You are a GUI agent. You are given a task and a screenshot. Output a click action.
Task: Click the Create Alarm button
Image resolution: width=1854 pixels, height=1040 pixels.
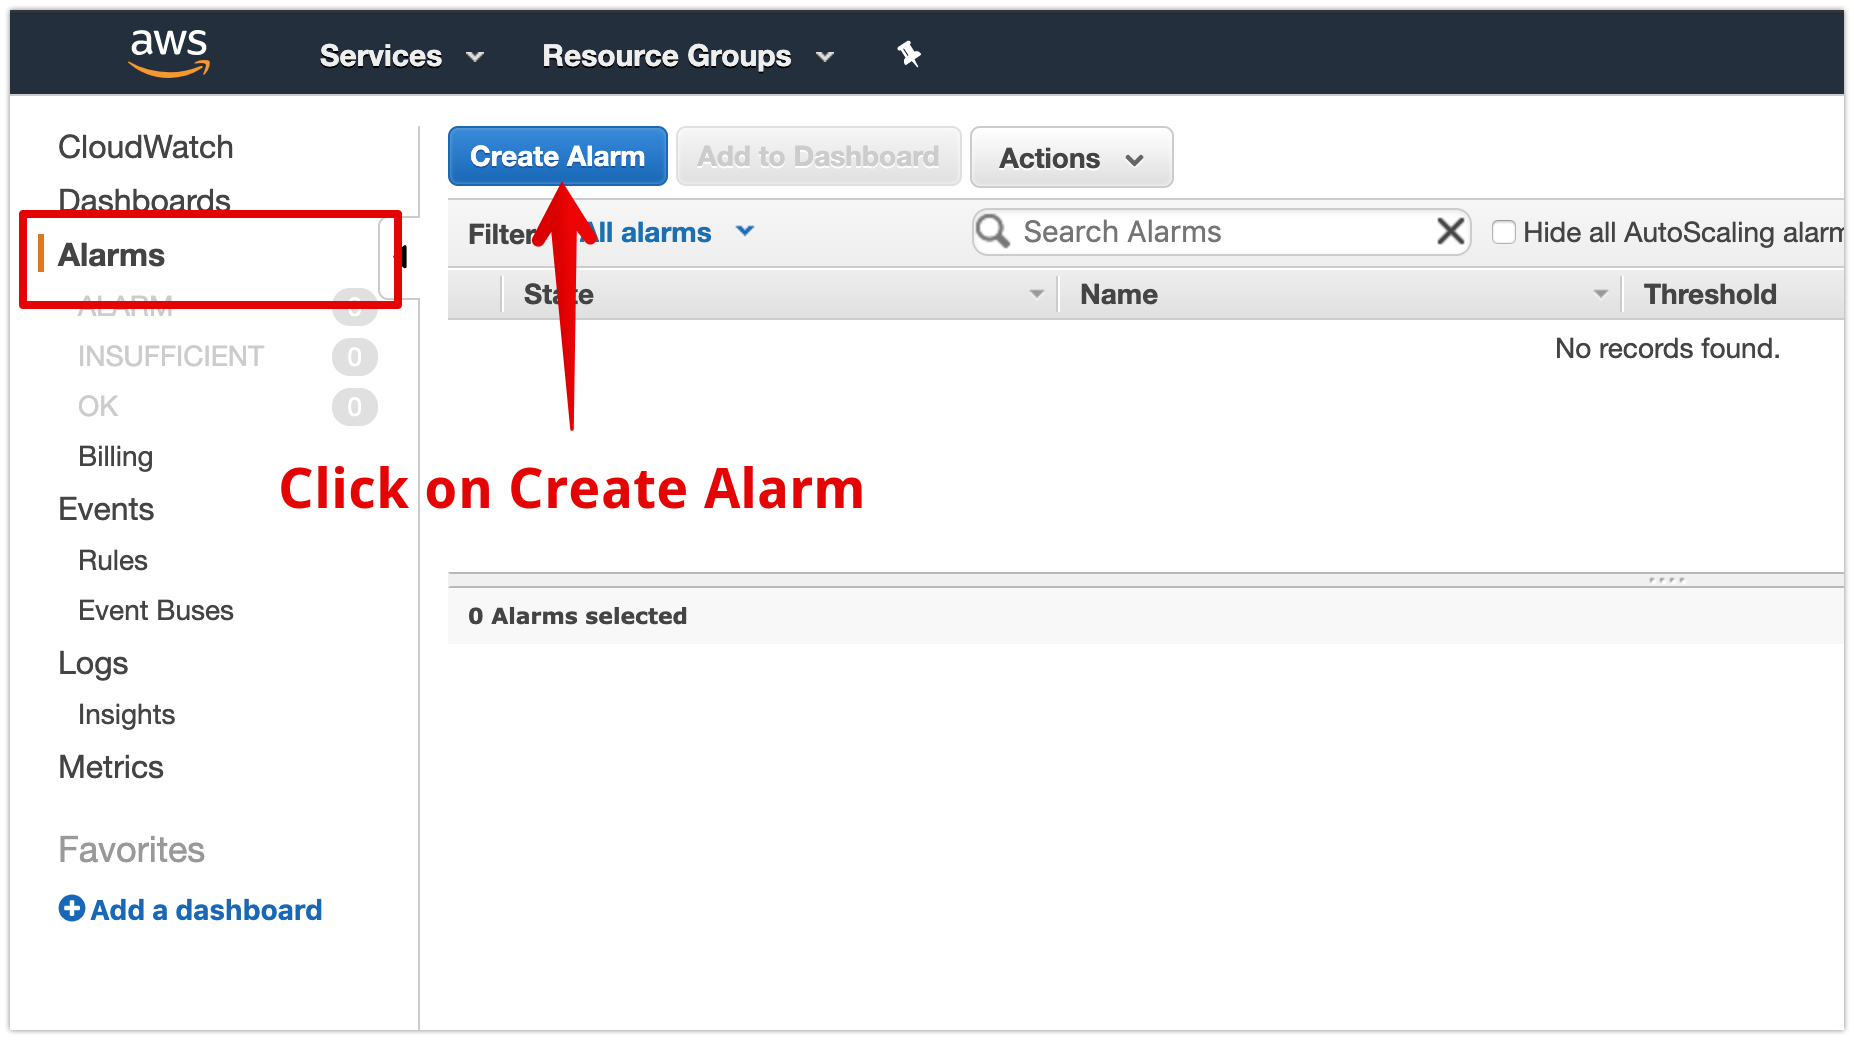click(x=557, y=156)
